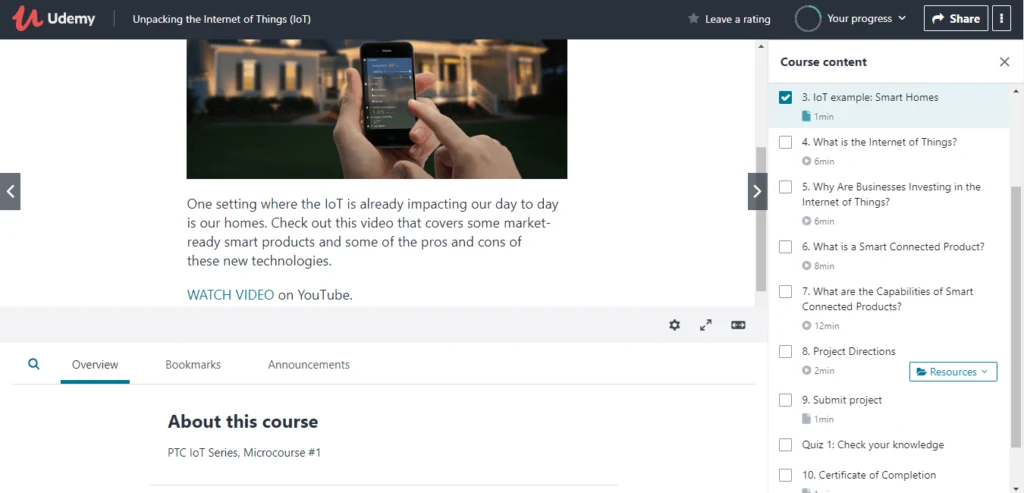Viewport: 1024px width, 493px height.
Task: Open lecture 4 What is the Internet of Things
Action: [x=879, y=142]
